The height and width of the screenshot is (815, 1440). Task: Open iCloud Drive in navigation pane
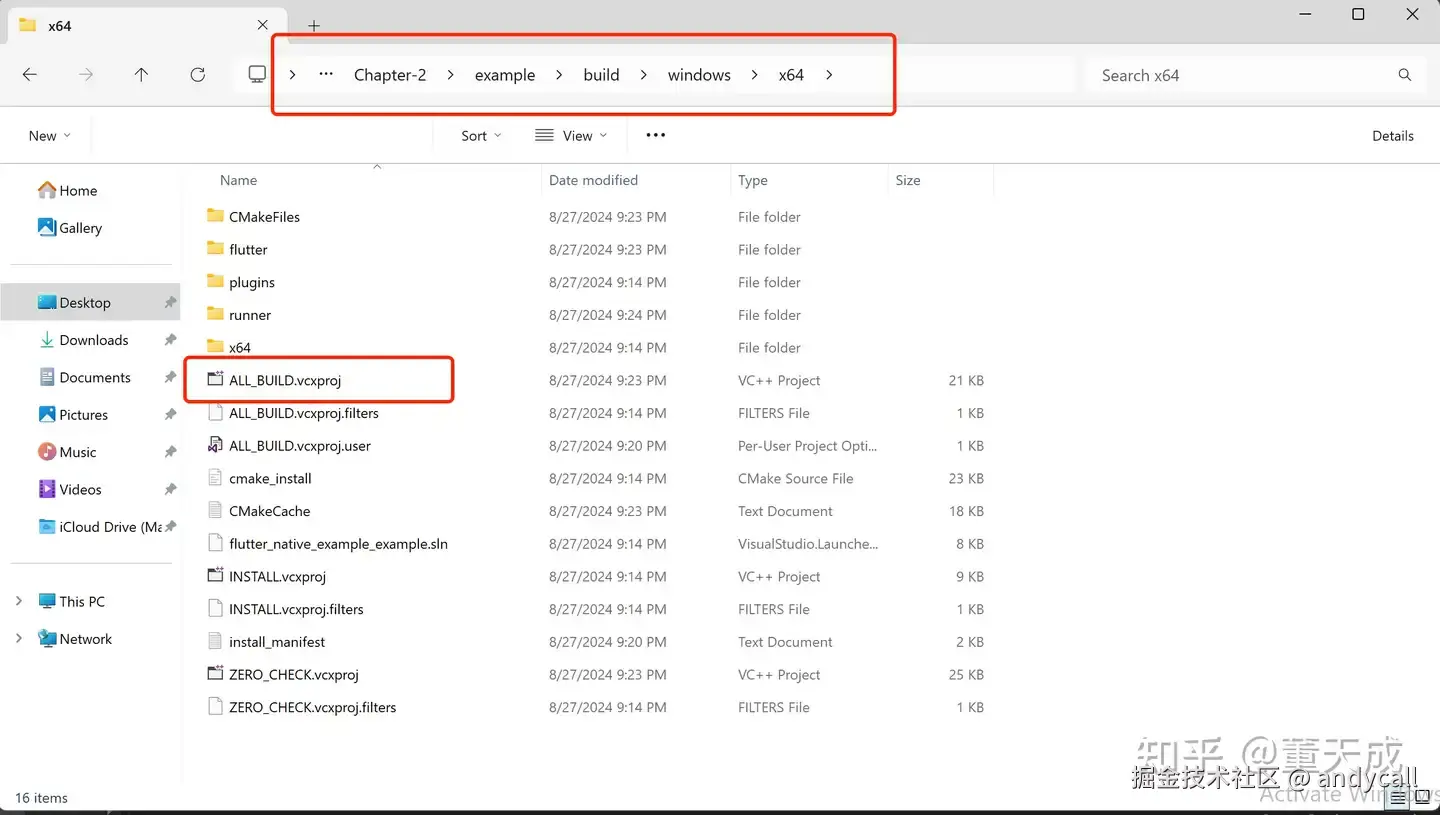coord(100,526)
